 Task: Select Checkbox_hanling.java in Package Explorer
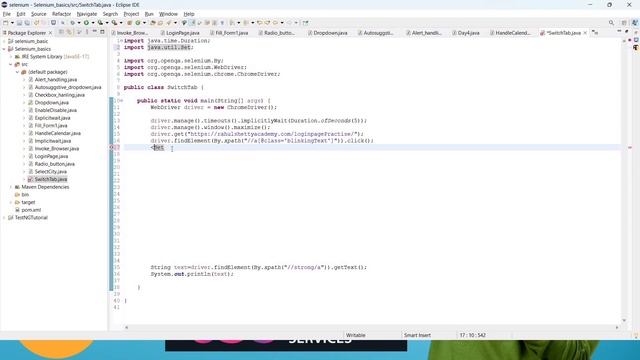tap(60, 95)
